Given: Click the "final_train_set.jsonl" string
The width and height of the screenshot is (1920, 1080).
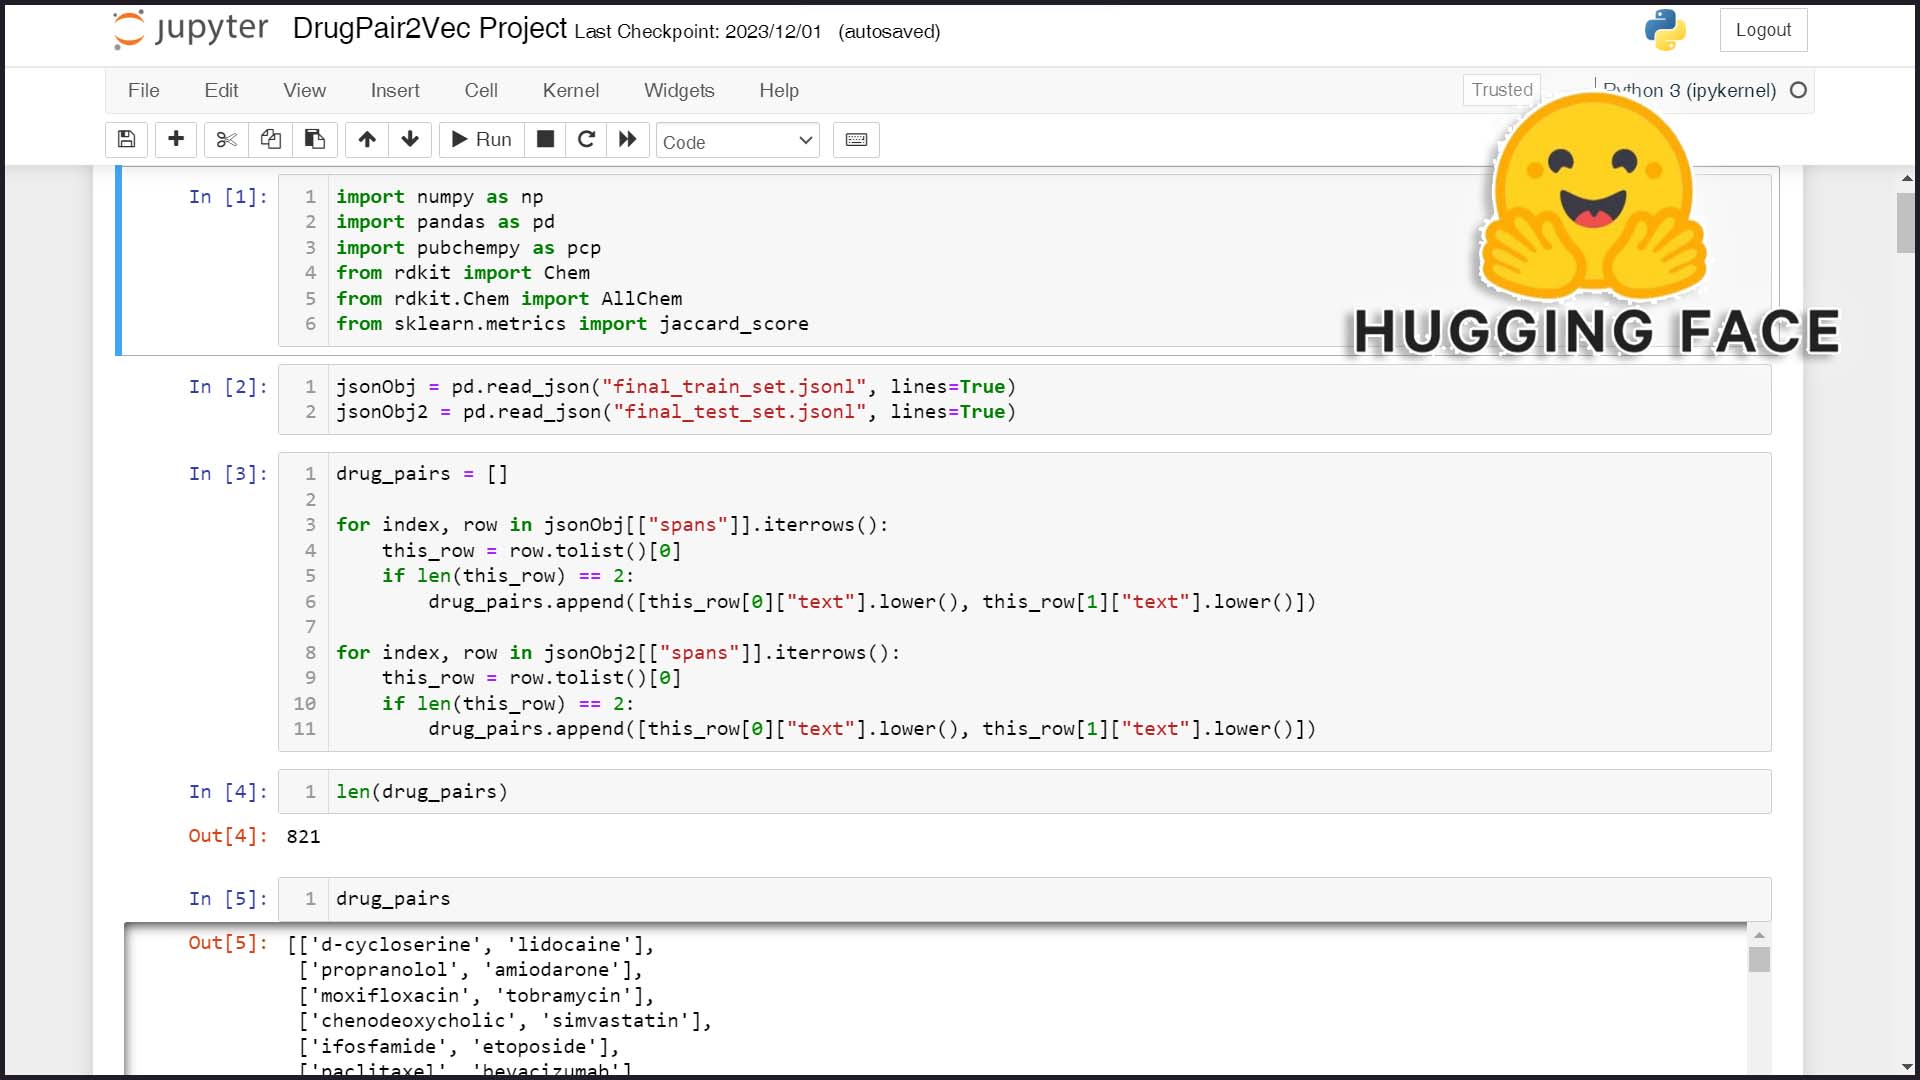Looking at the screenshot, I should click(x=734, y=387).
